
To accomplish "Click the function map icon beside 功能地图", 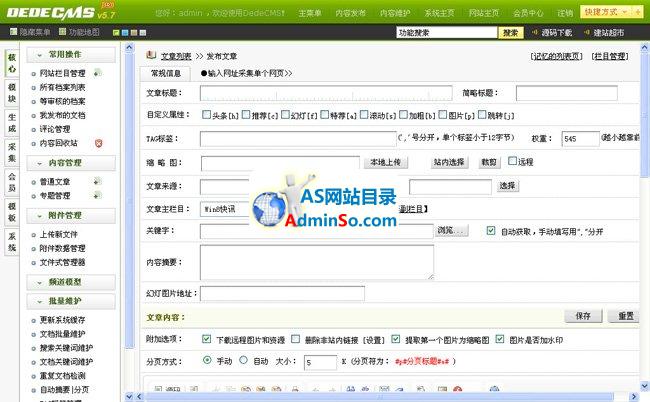I will (x=63, y=32).
